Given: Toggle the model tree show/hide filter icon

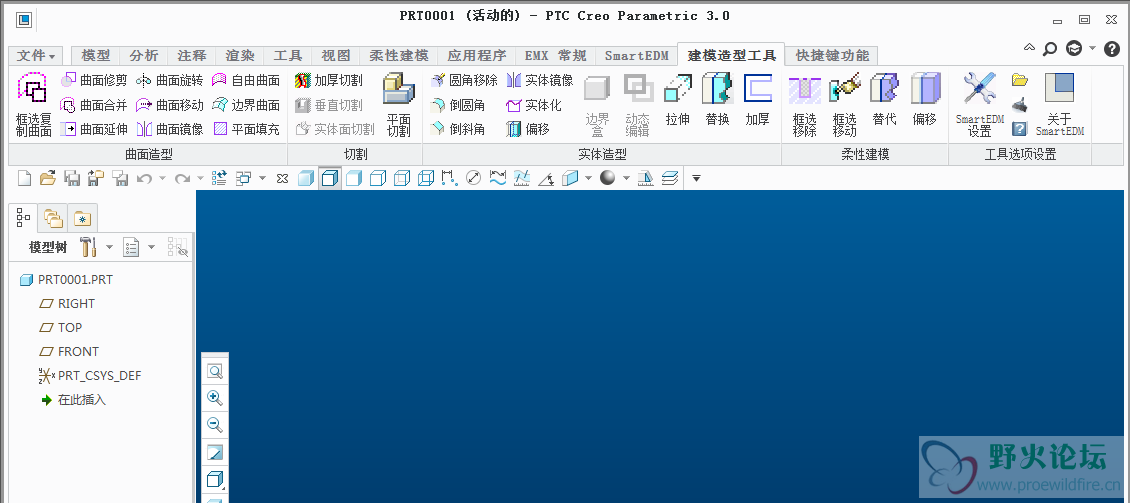Looking at the screenshot, I should pos(177,248).
